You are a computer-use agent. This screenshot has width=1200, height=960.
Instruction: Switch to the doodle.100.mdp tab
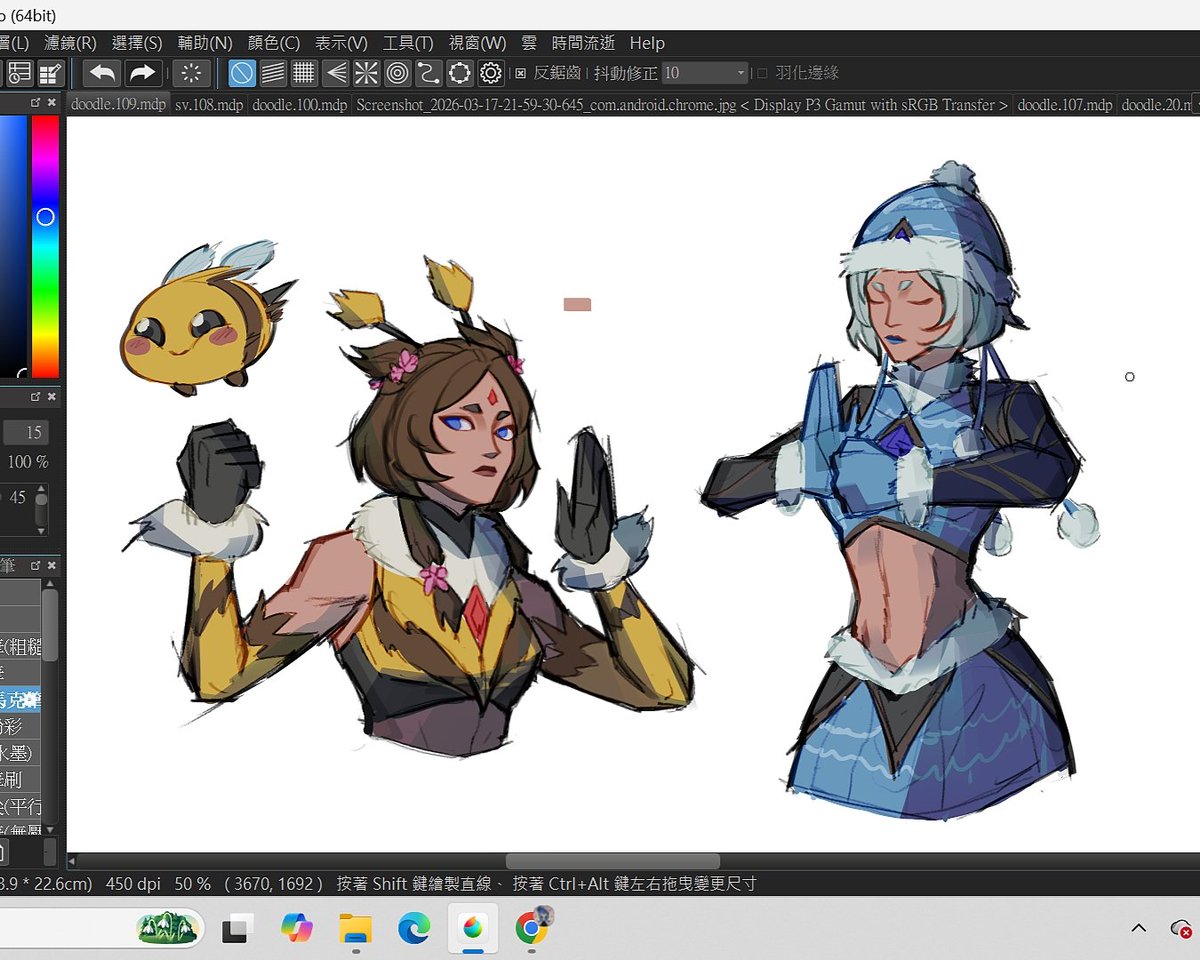coord(299,104)
